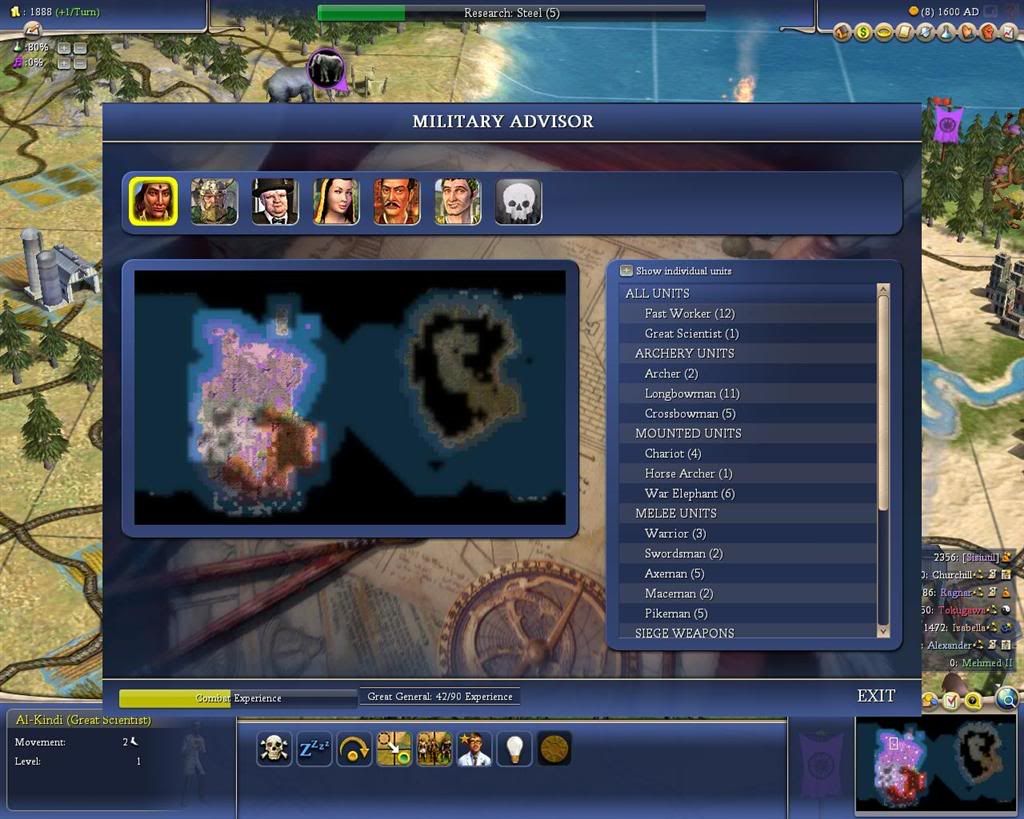Click Isabella in the scoreboard
1024x819 pixels.
point(968,628)
